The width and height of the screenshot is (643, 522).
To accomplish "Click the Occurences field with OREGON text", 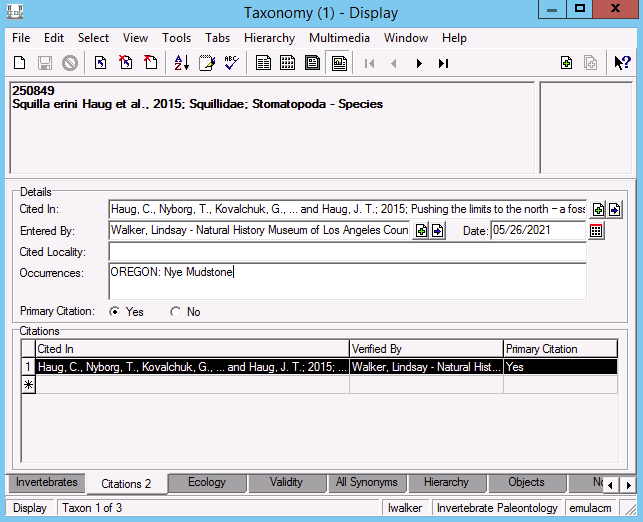I will pos(348,281).
